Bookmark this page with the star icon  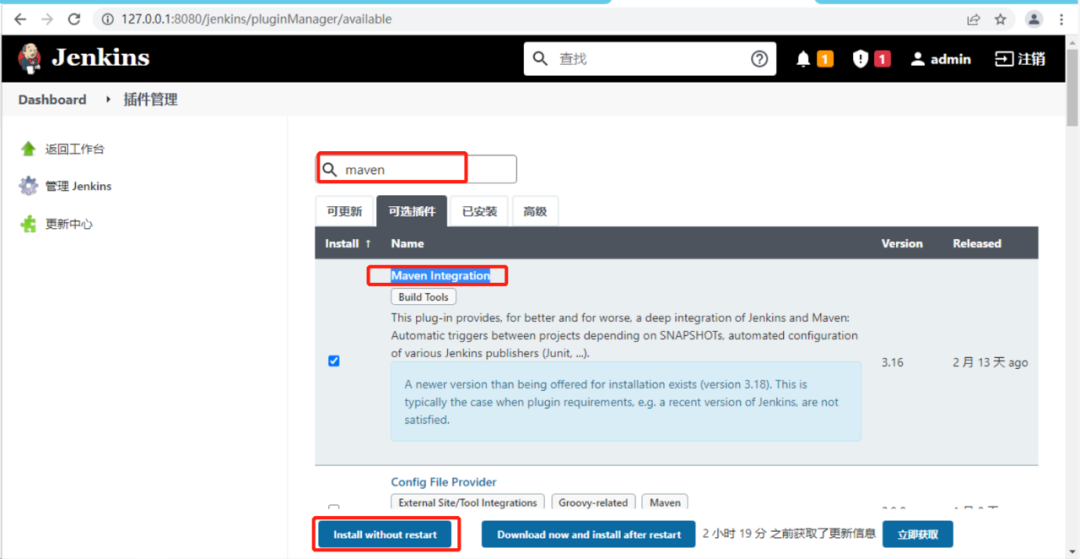tap(1001, 19)
